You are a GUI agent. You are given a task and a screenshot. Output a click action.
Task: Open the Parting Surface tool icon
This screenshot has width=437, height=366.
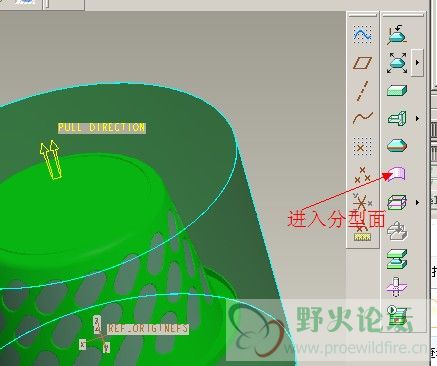coord(398,174)
